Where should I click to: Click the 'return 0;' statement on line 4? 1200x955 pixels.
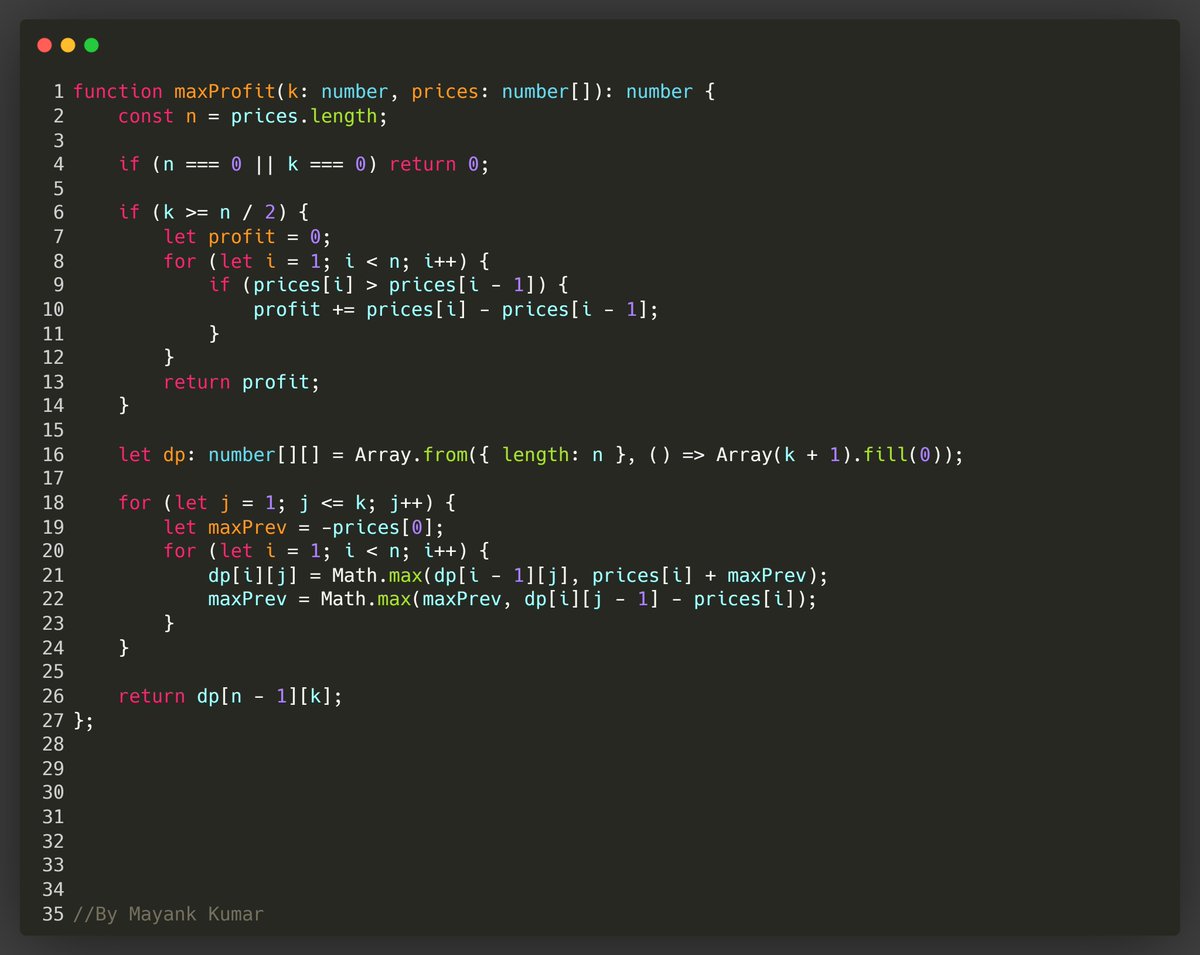(x=440, y=164)
